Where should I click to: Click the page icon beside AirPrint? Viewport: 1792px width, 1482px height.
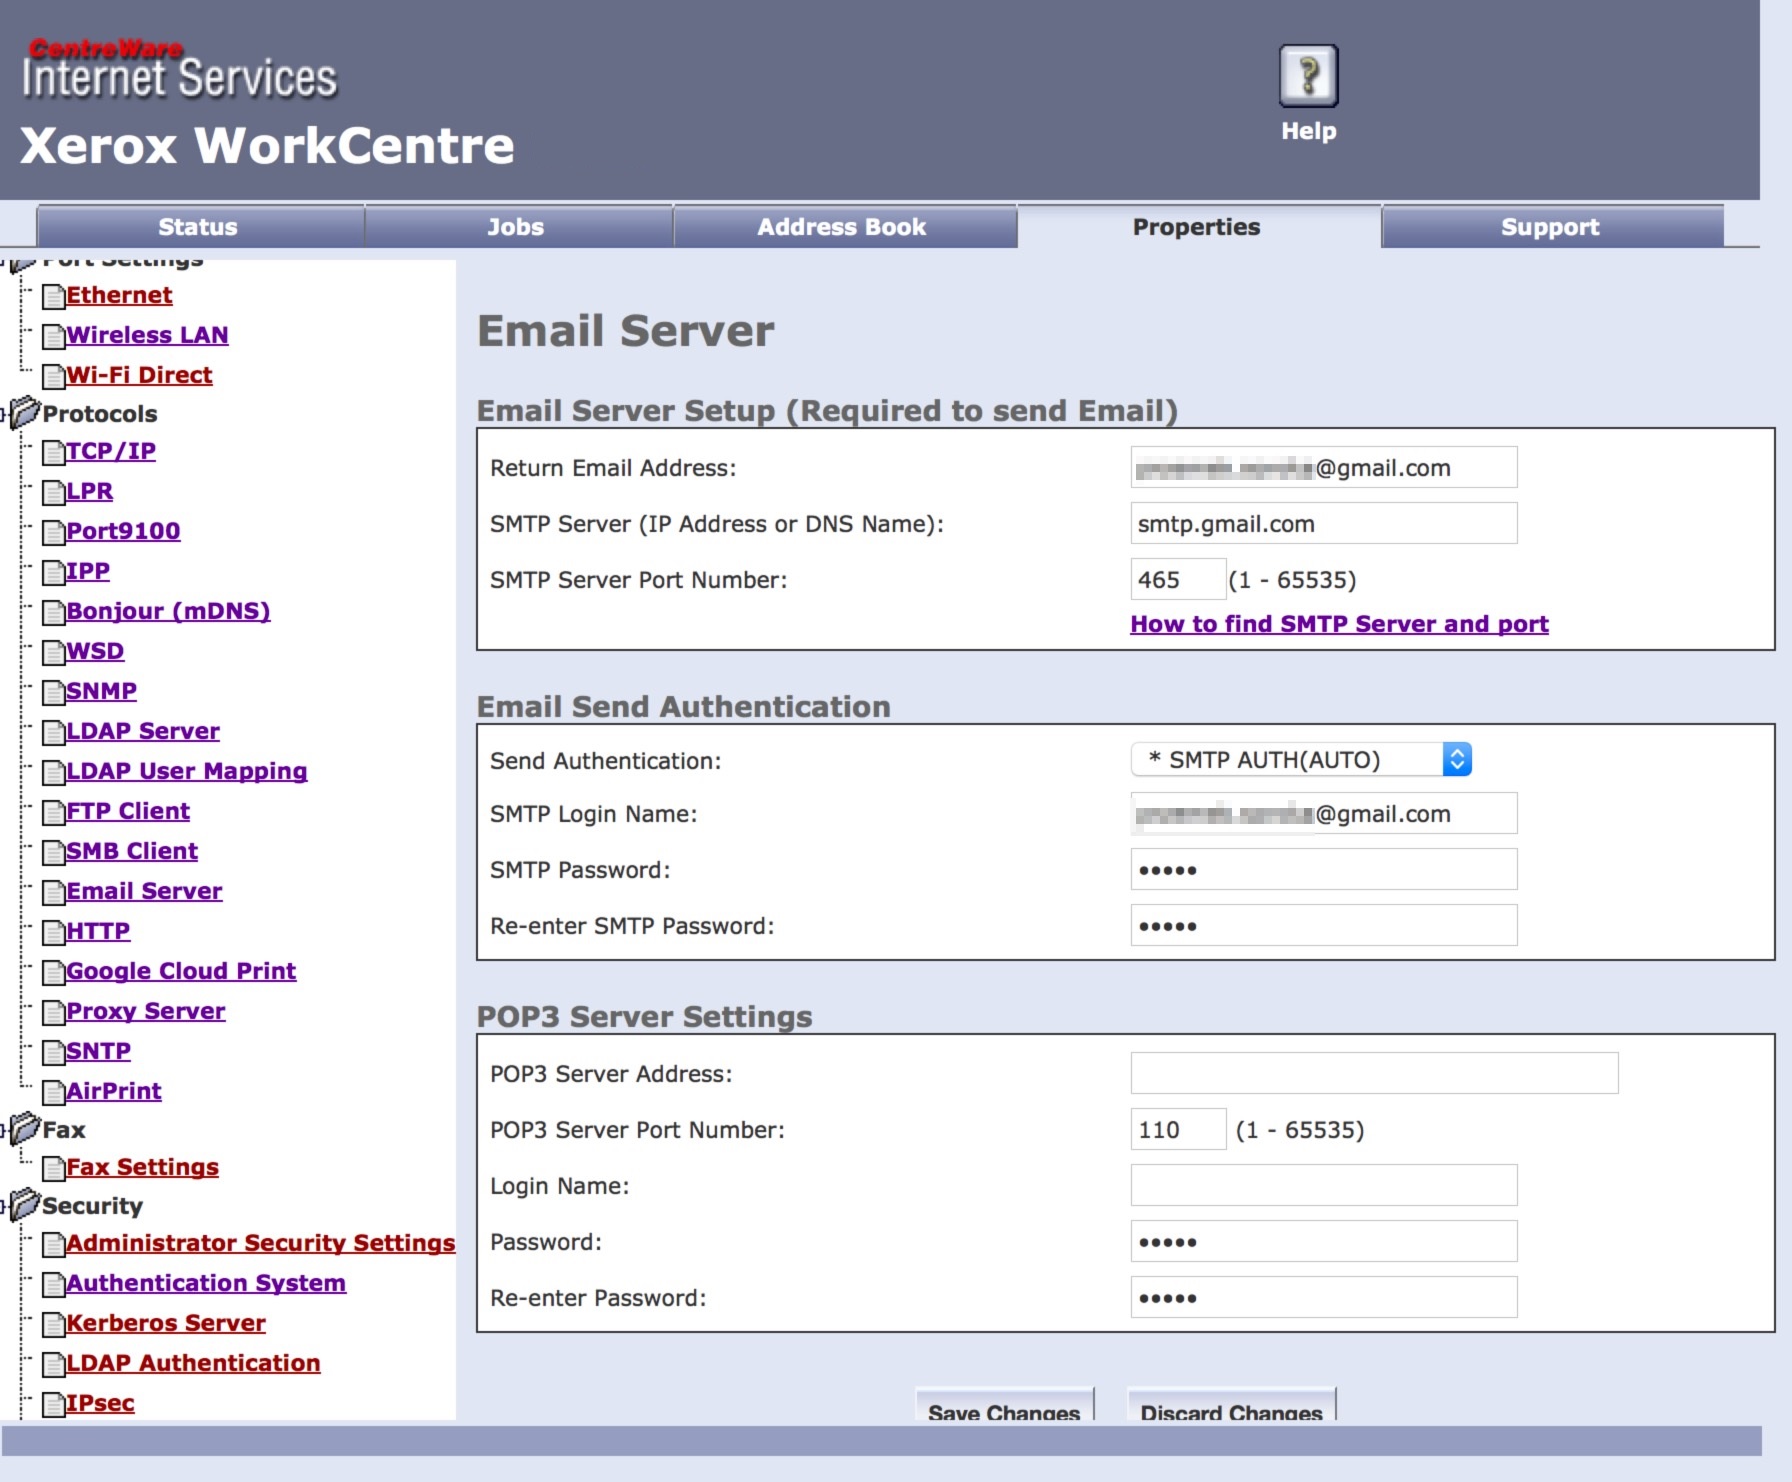(54, 1093)
